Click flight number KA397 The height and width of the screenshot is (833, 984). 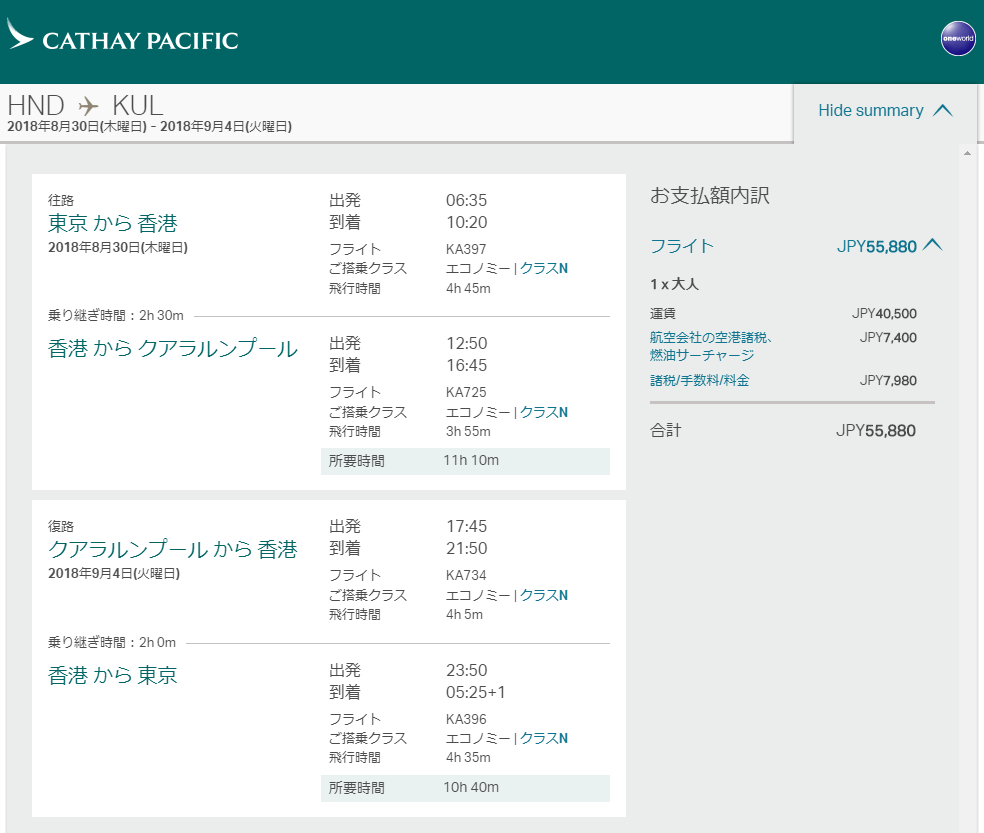coord(466,249)
